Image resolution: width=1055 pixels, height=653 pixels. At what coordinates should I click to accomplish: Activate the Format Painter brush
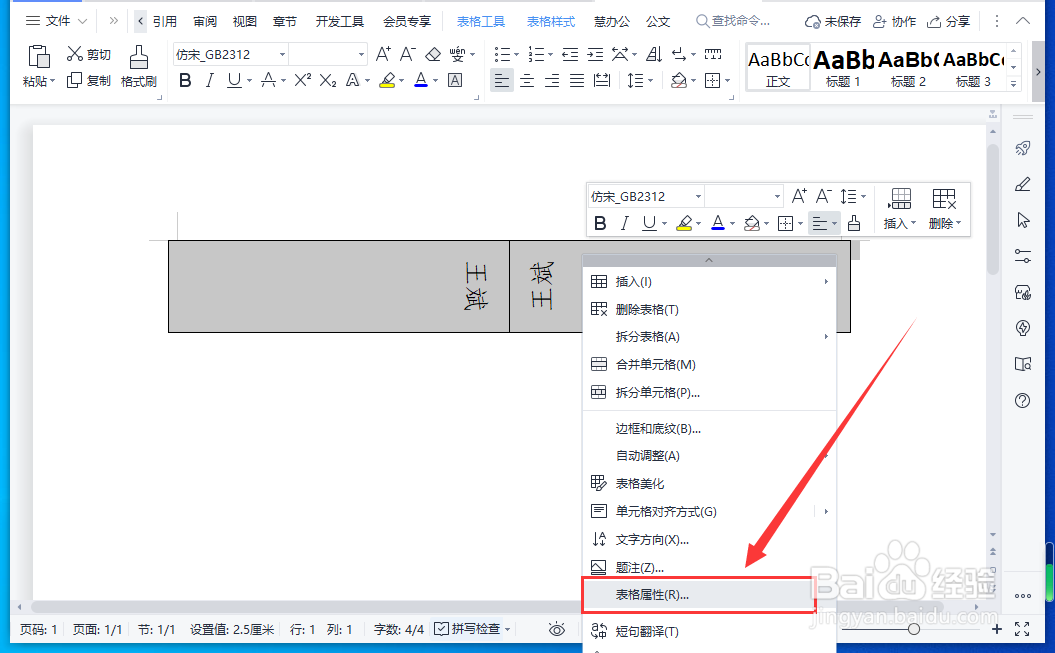(139, 57)
